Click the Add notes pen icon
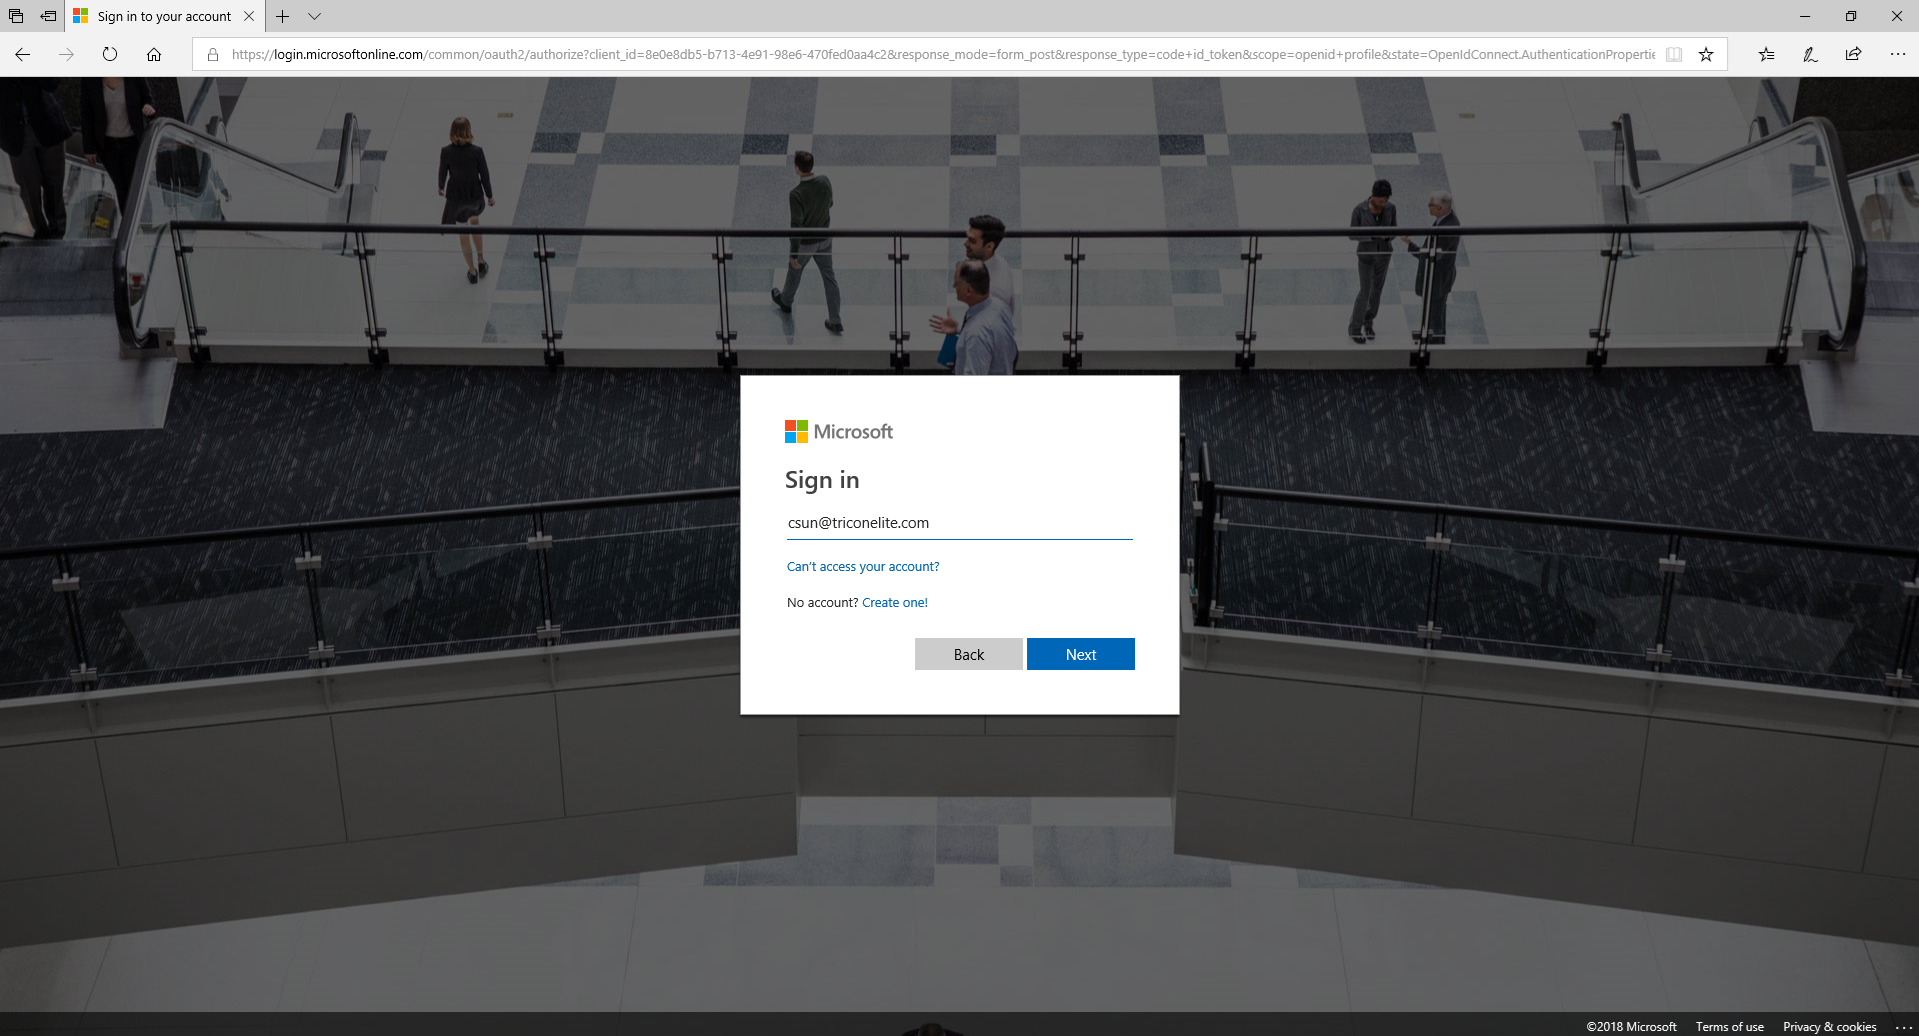1919x1036 pixels. (1810, 54)
